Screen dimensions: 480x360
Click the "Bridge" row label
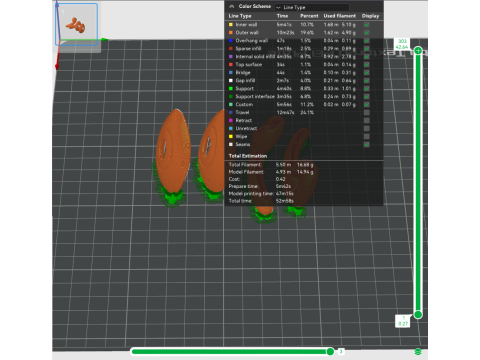(243, 73)
